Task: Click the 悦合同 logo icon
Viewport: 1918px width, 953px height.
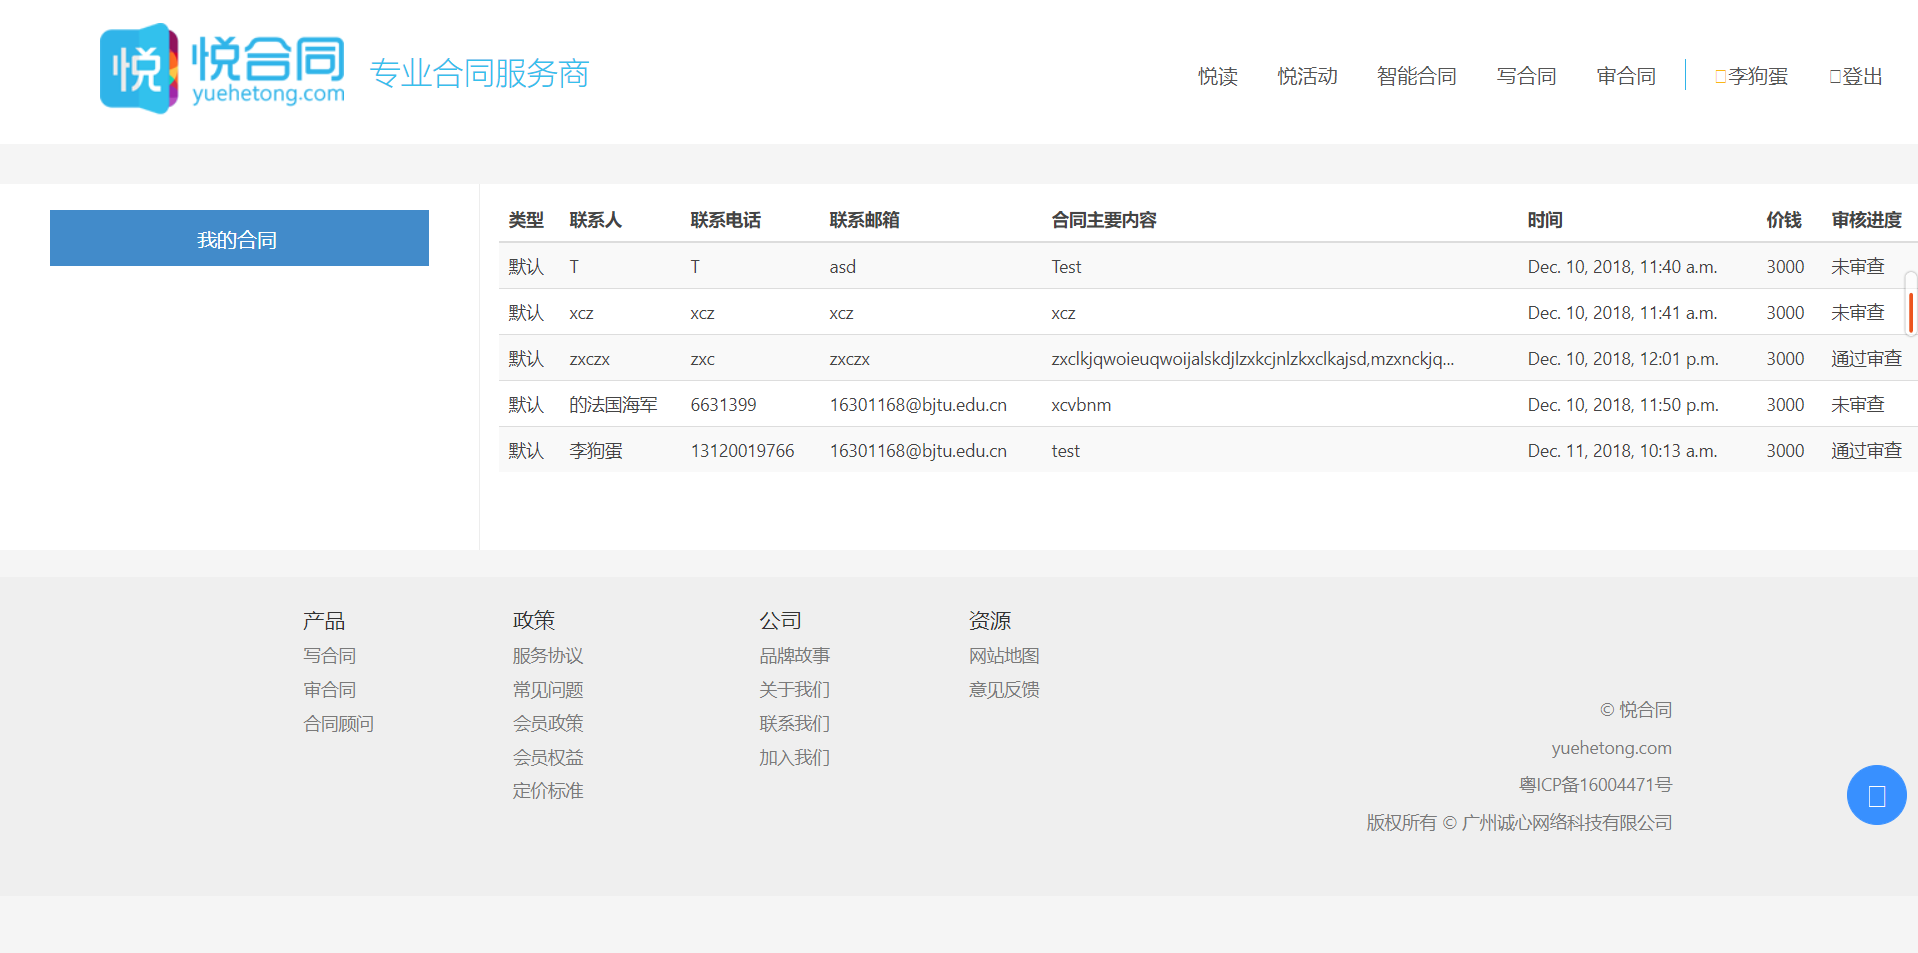Action: (139, 68)
